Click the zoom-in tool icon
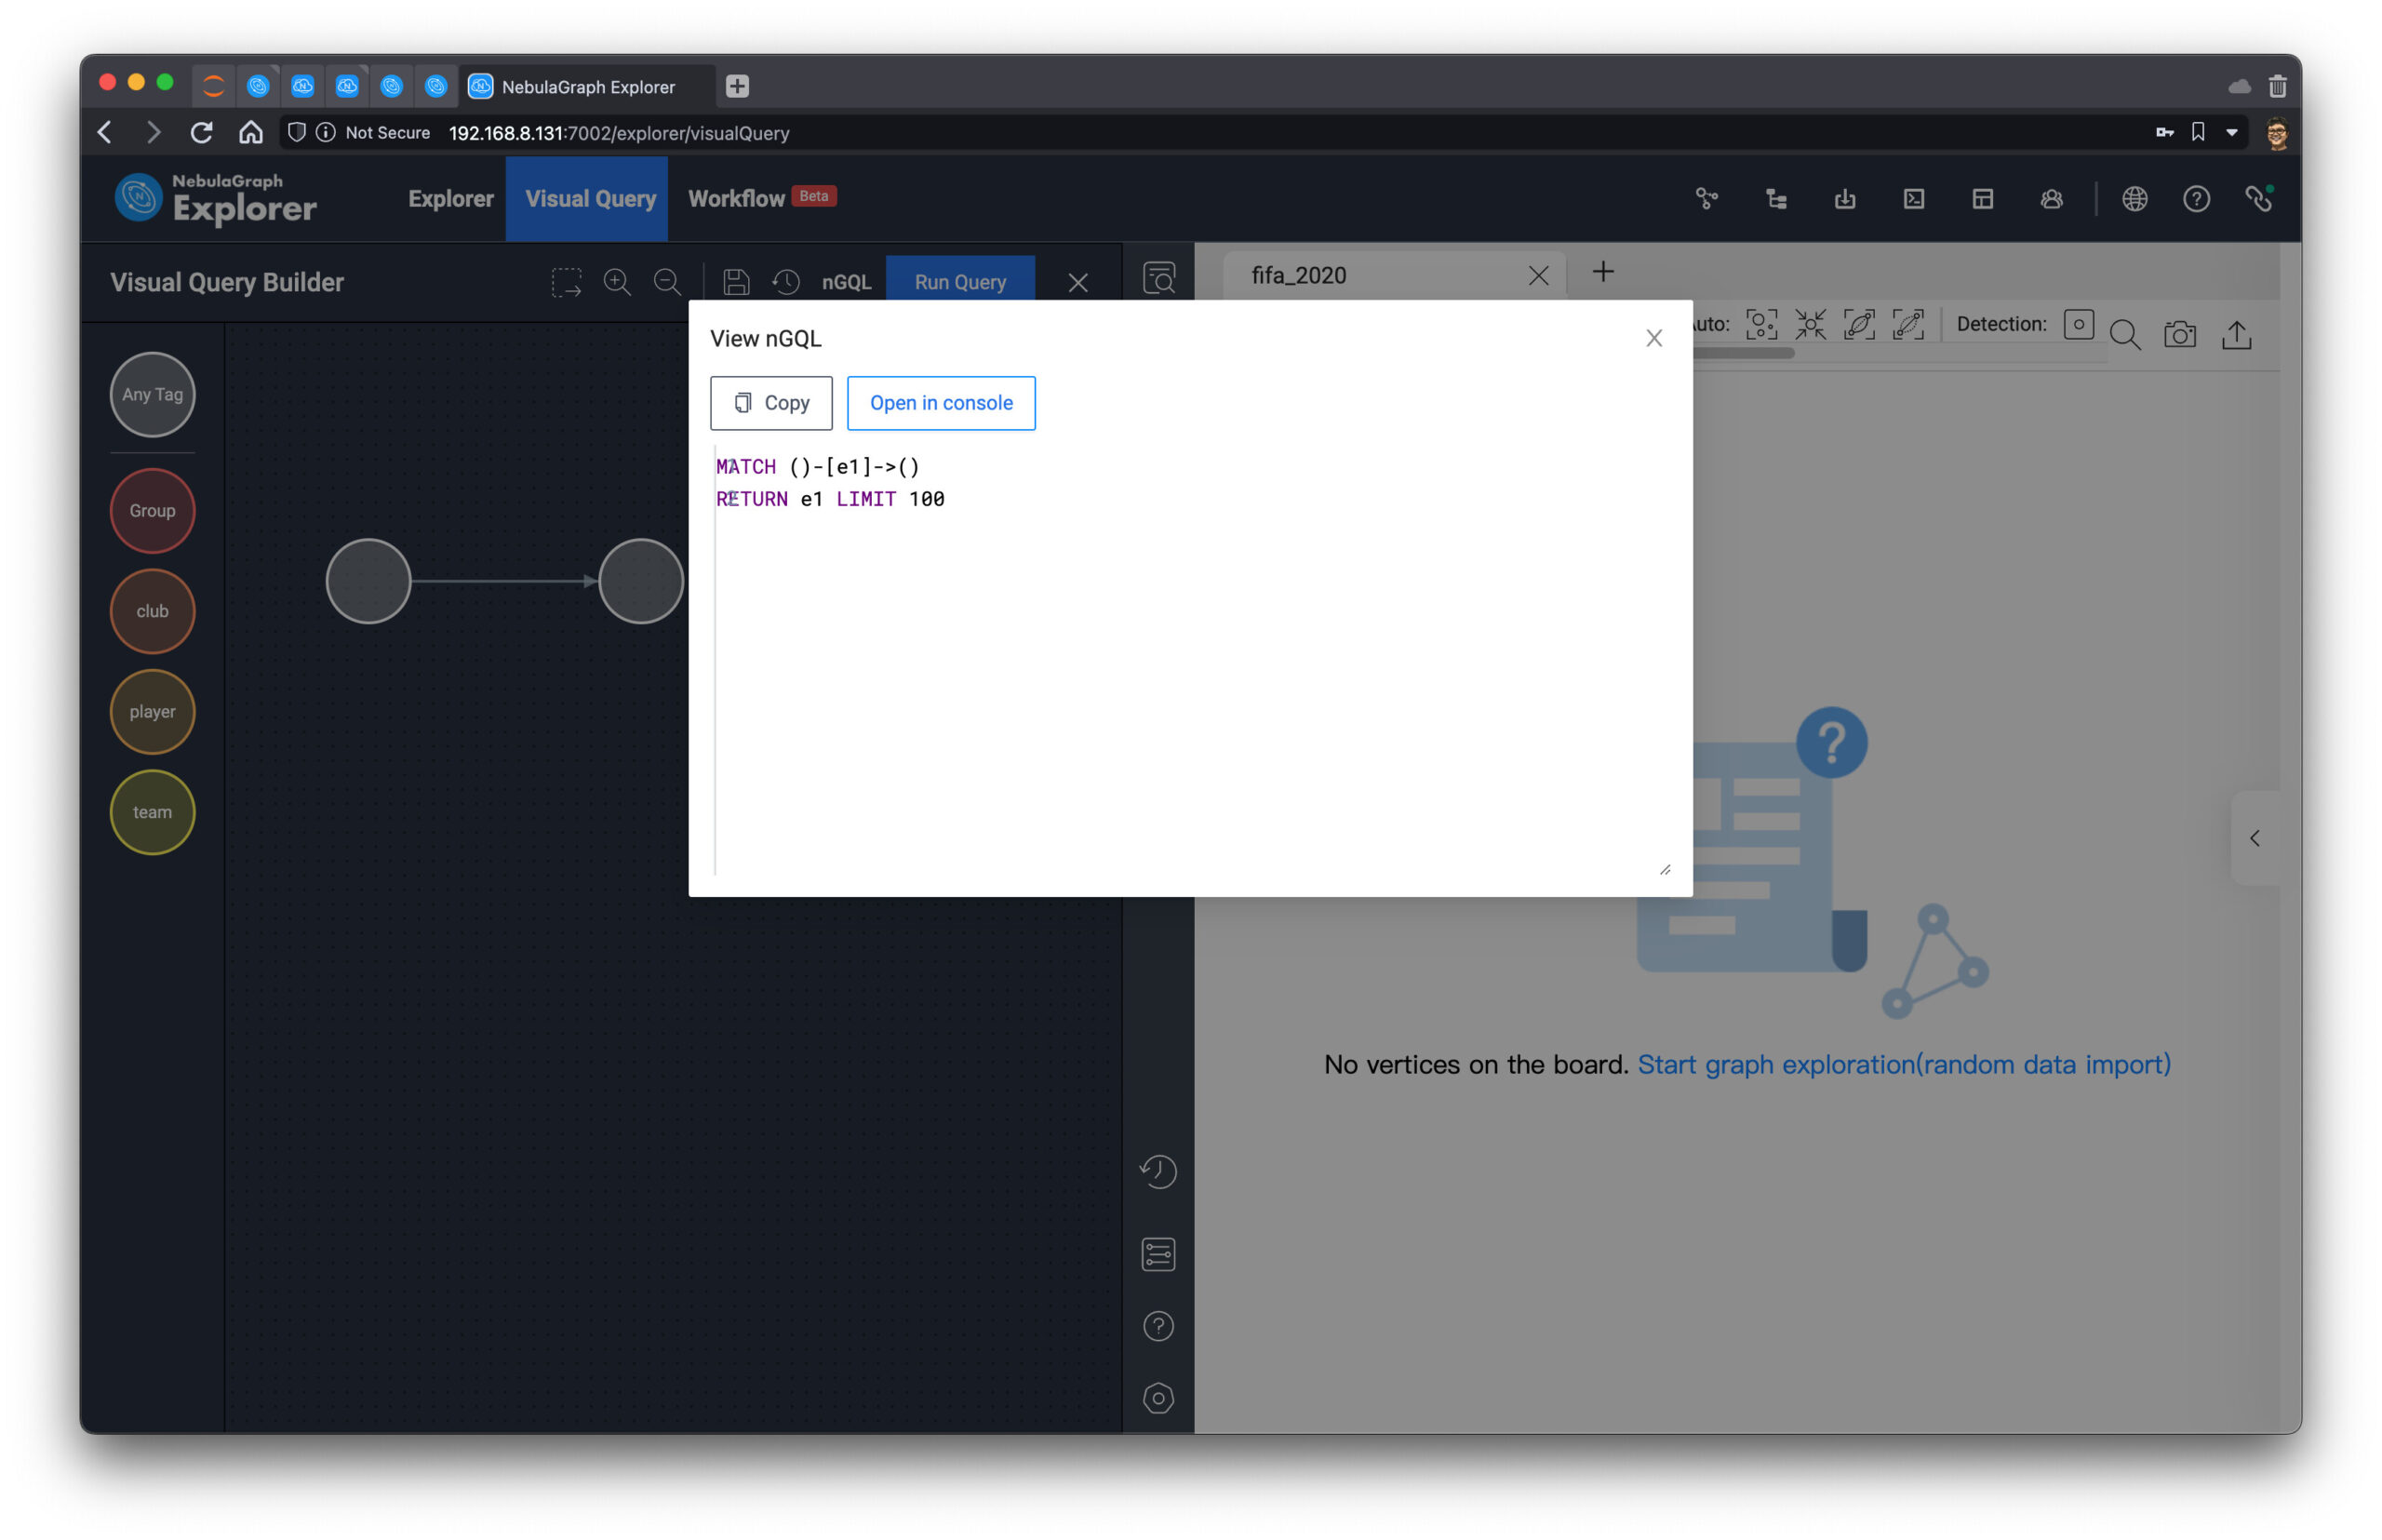This screenshot has height=1540, width=2382. 618,281
